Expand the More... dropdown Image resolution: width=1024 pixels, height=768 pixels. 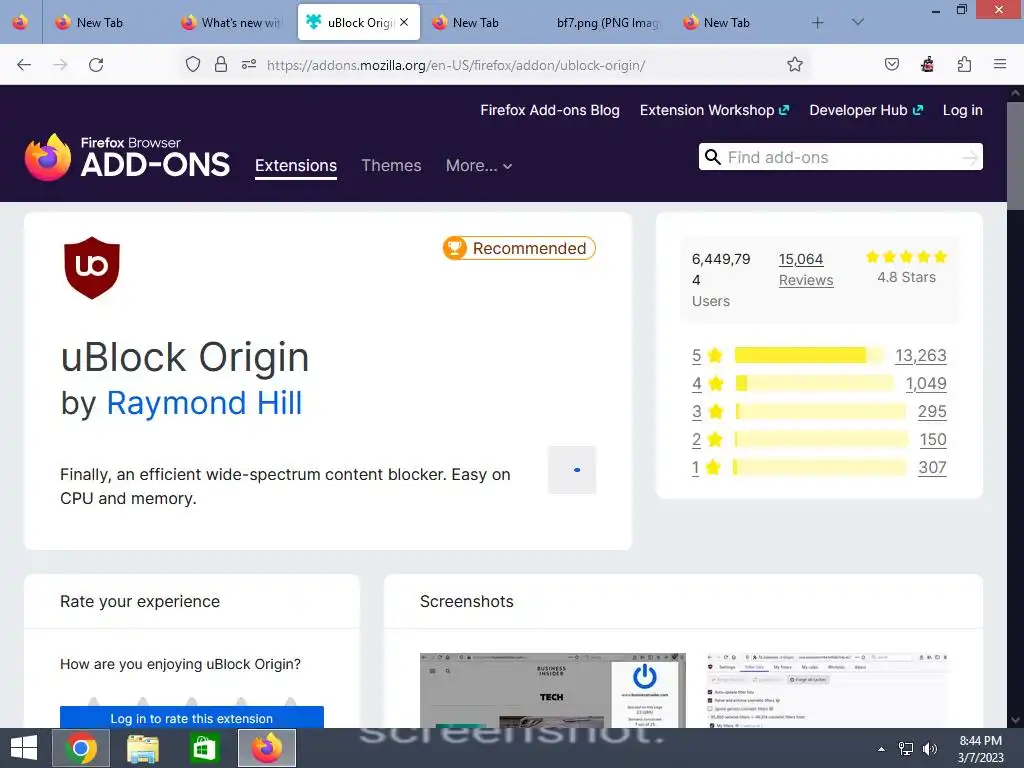click(x=479, y=166)
